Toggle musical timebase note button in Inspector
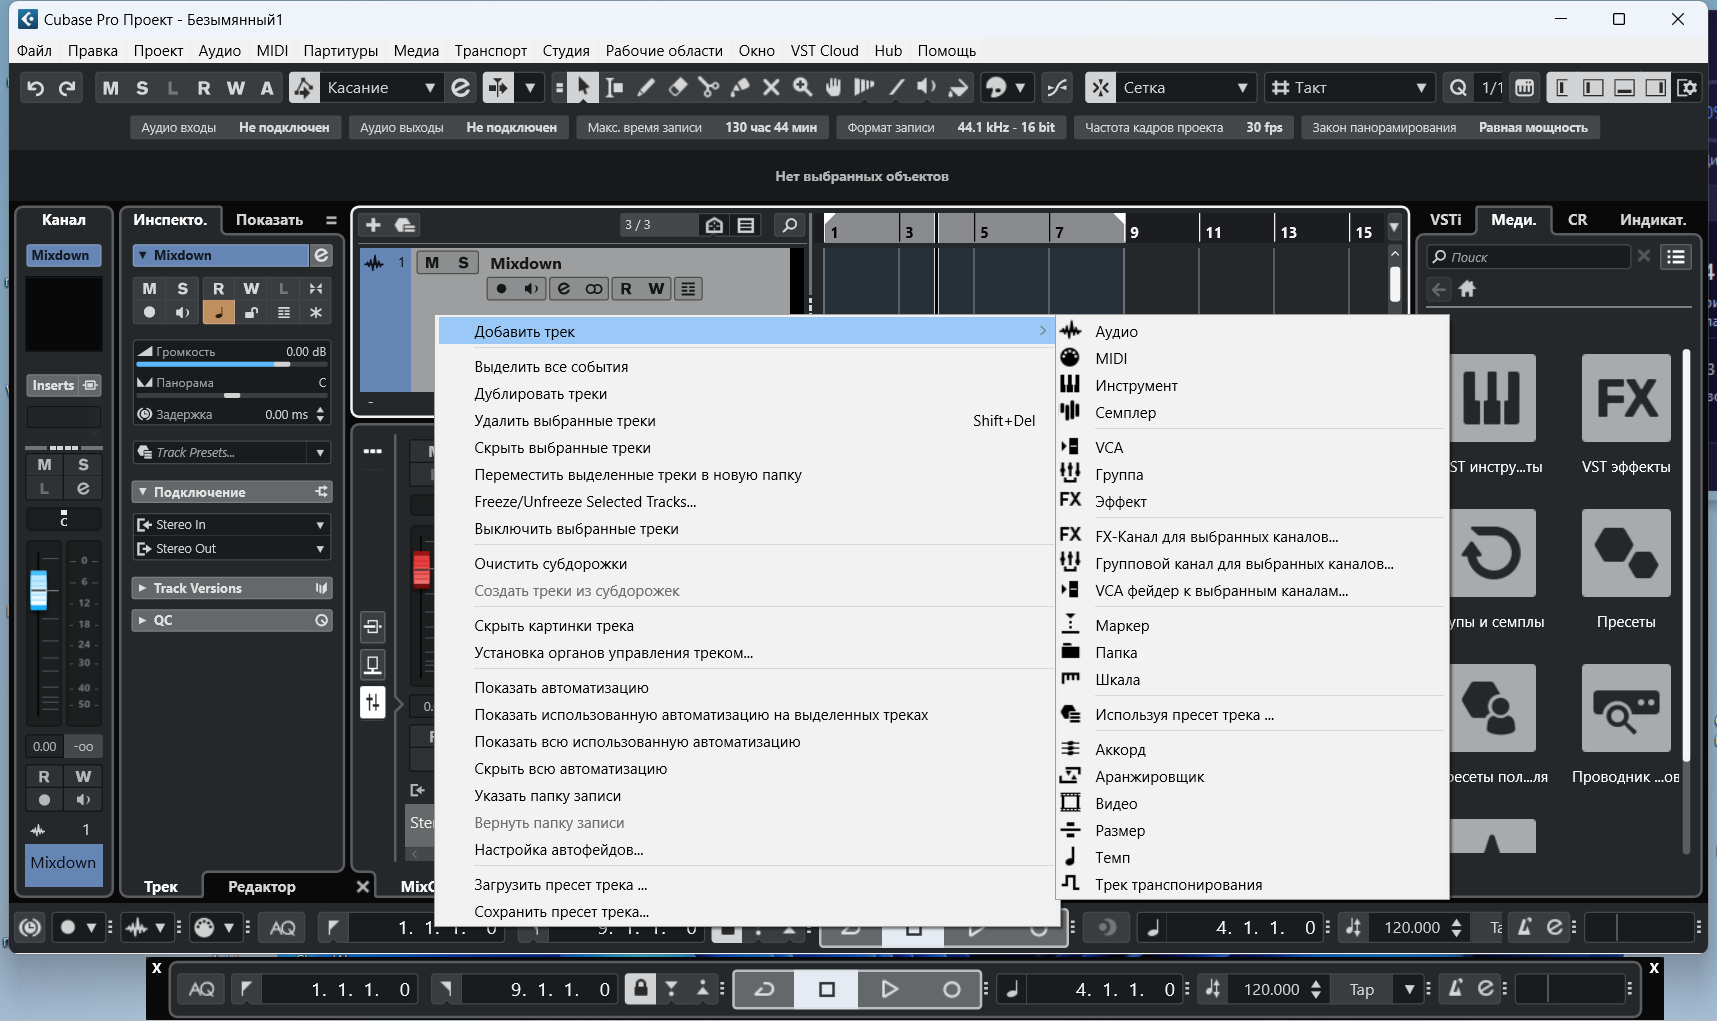The image size is (1717, 1021). point(218,313)
